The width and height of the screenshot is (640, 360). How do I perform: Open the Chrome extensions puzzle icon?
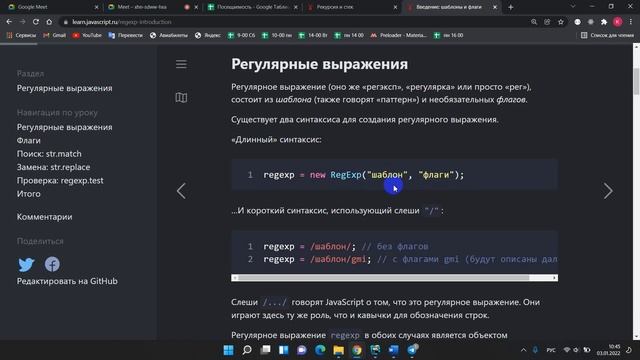coord(604,22)
